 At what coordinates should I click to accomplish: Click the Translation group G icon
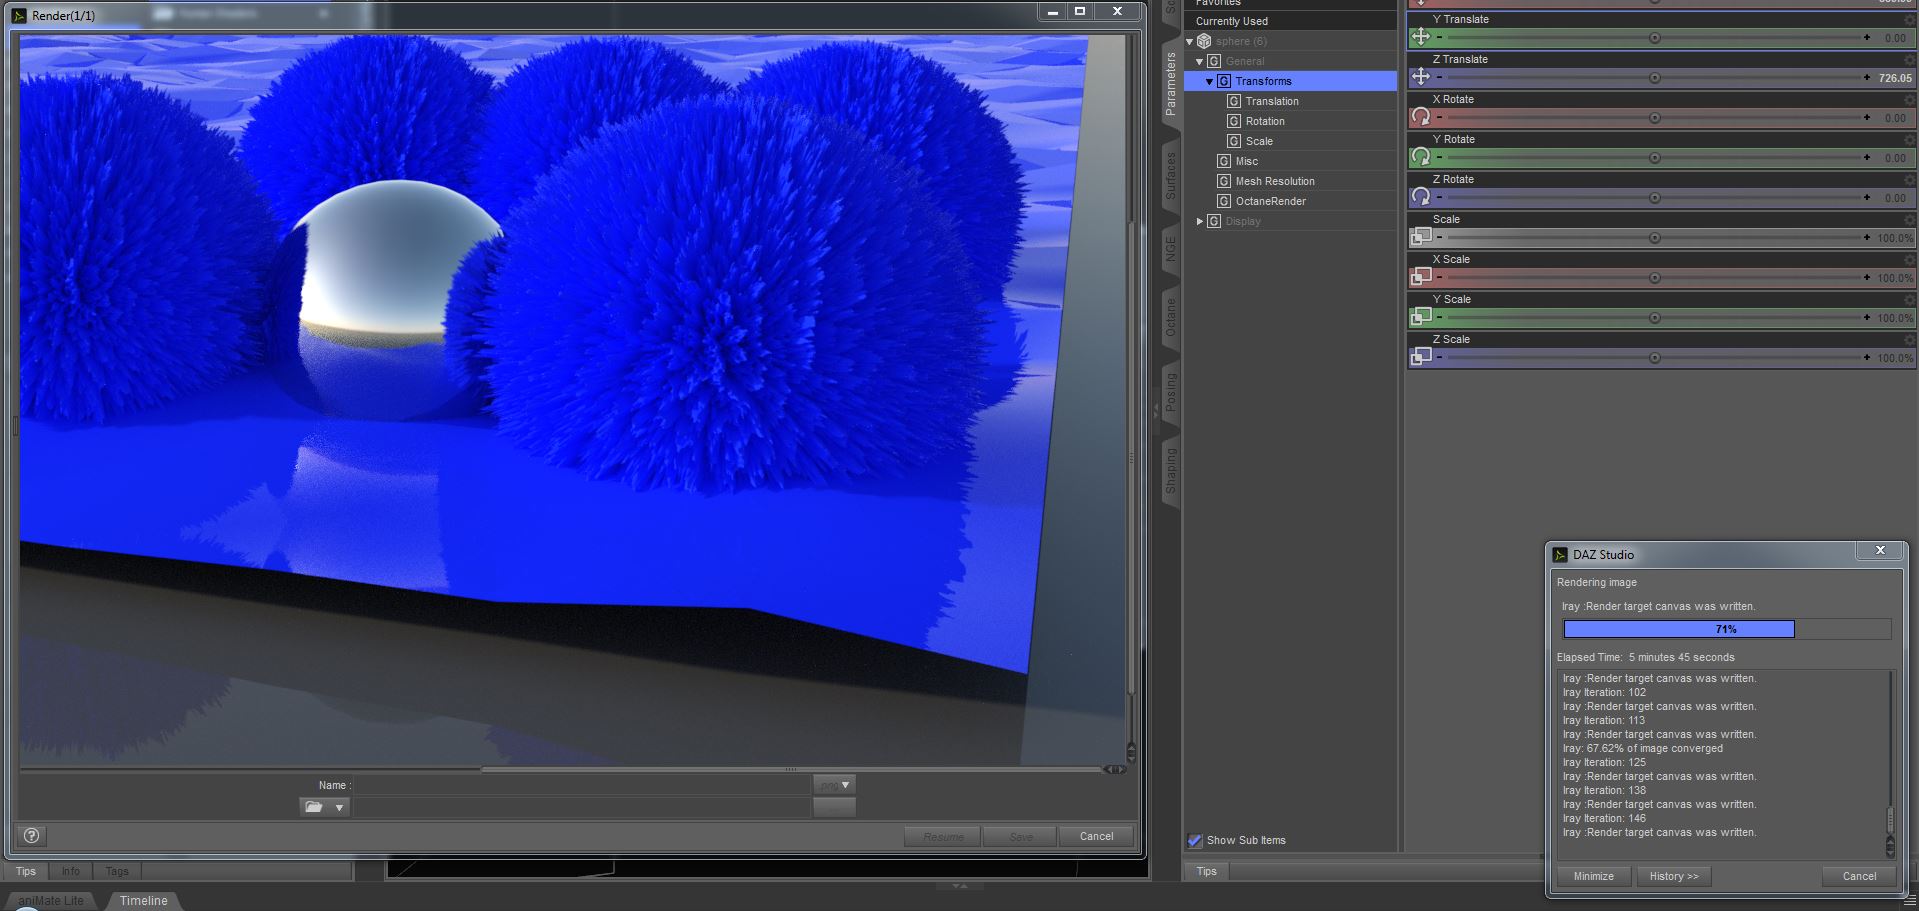(x=1234, y=101)
